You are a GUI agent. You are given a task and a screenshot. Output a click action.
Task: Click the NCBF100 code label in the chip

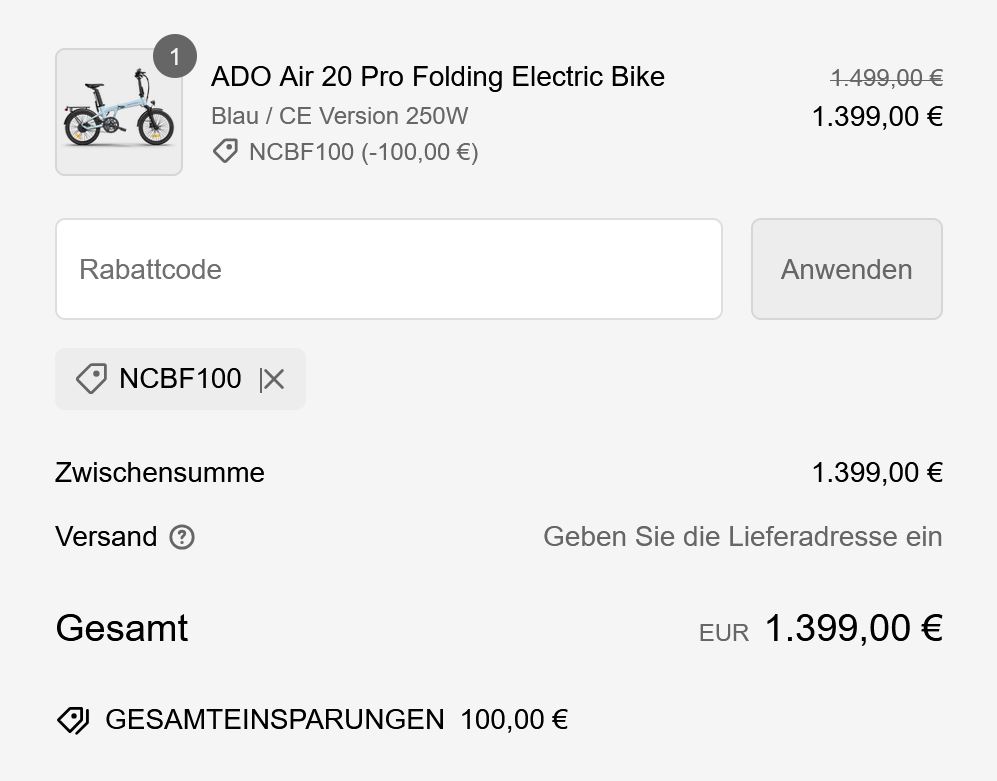click(180, 379)
